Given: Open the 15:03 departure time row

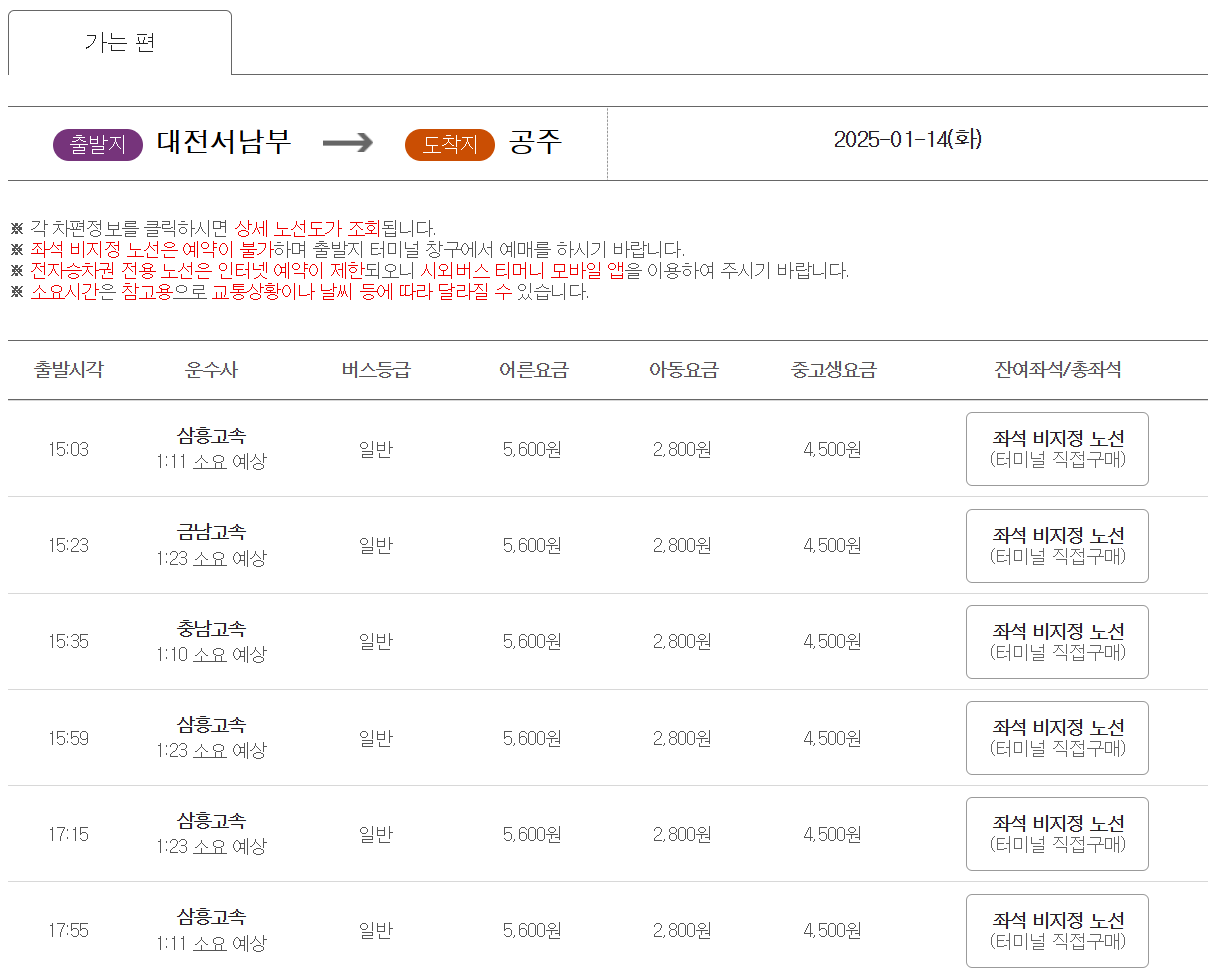Looking at the screenshot, I should (x=608, y=449).
